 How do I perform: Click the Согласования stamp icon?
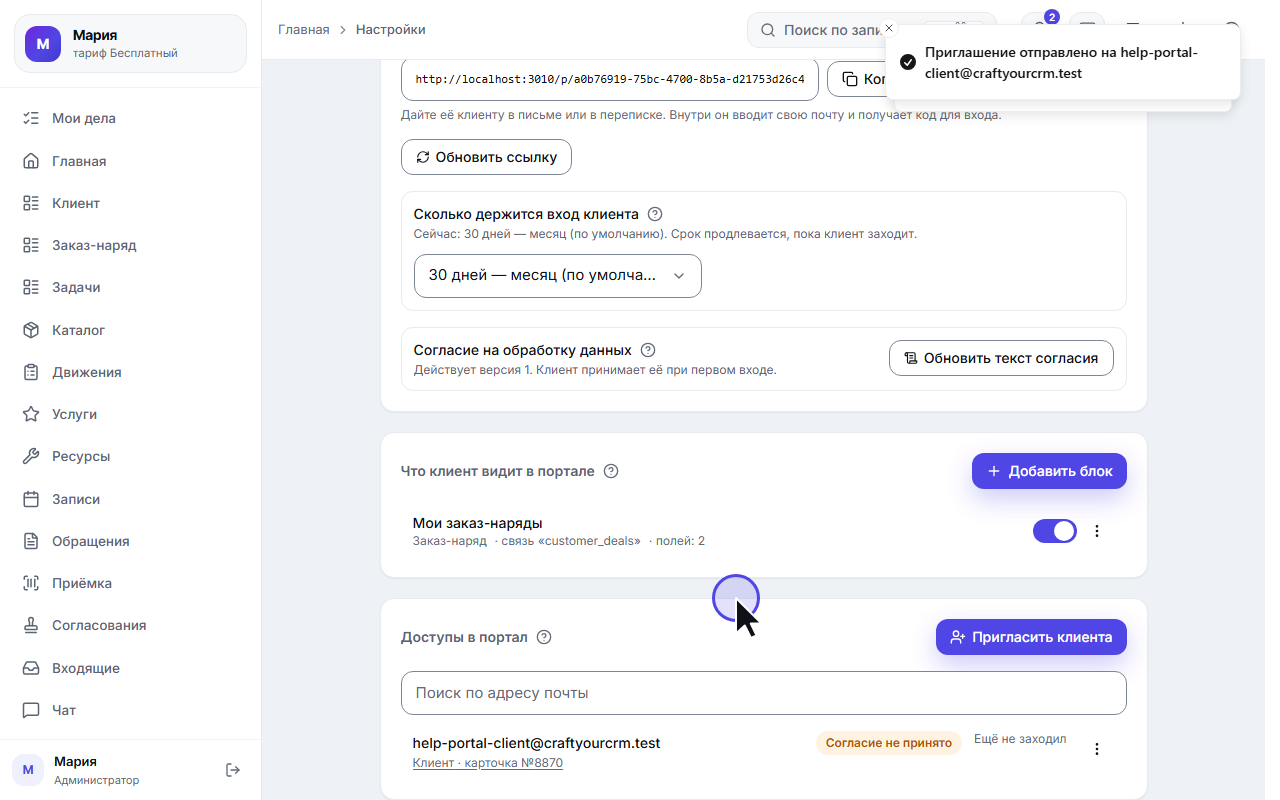(31, 625)
